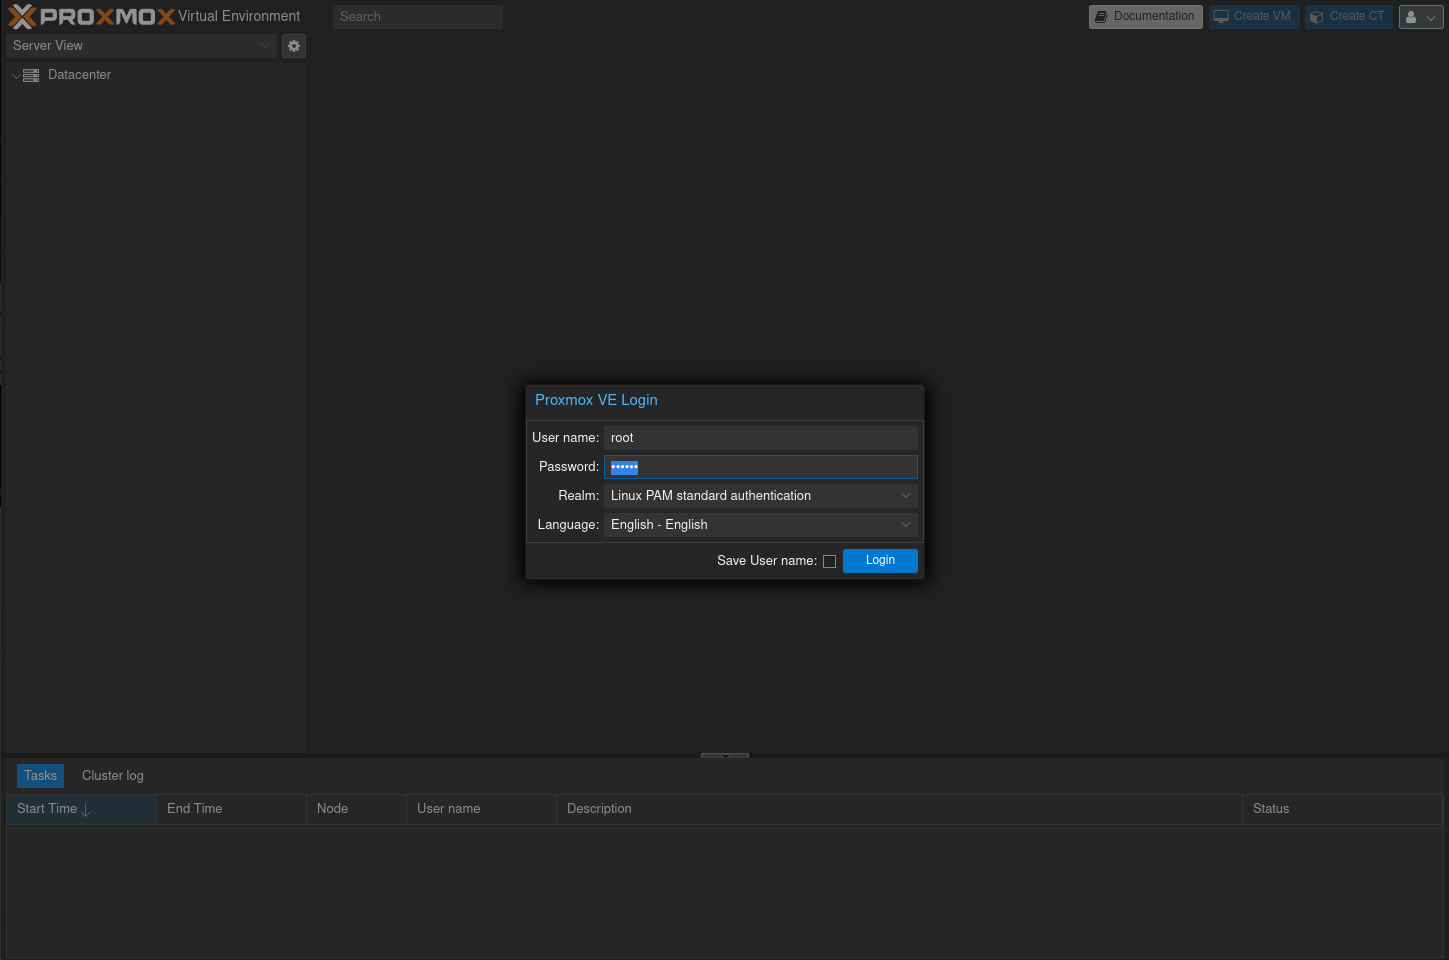Switch to the Cluster log tab
The width and height of the screenshot is (1449, 960).
pyautogui.click(x=113, y=776)
